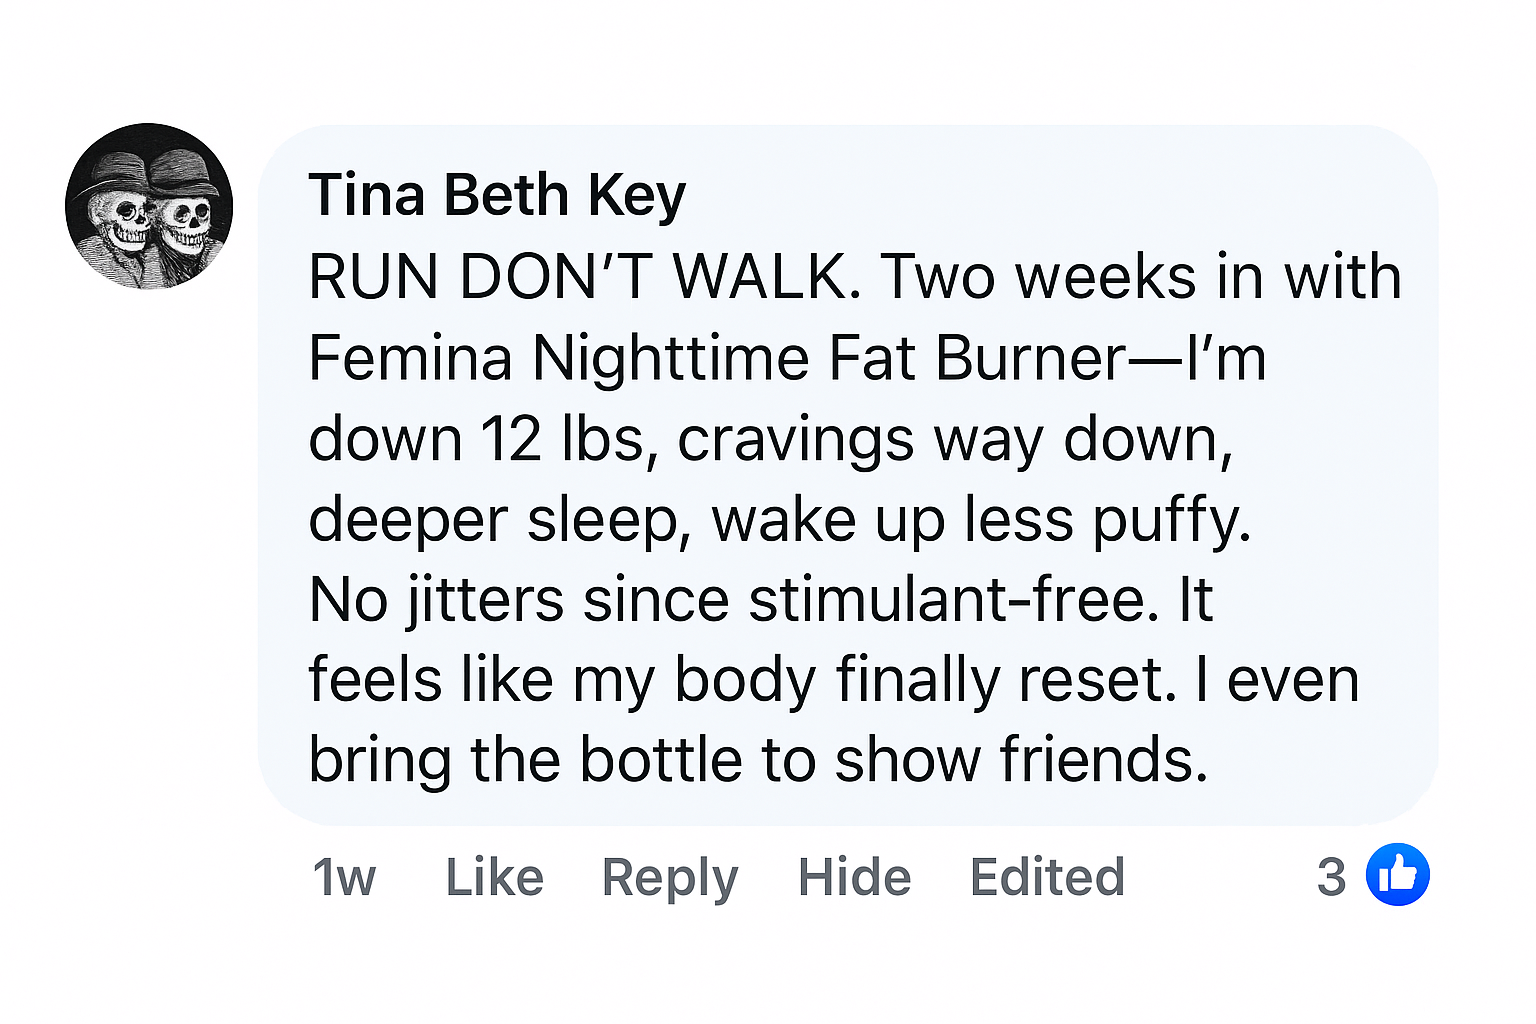
Task: Hide this comment
Action: (x=854, y=877)
